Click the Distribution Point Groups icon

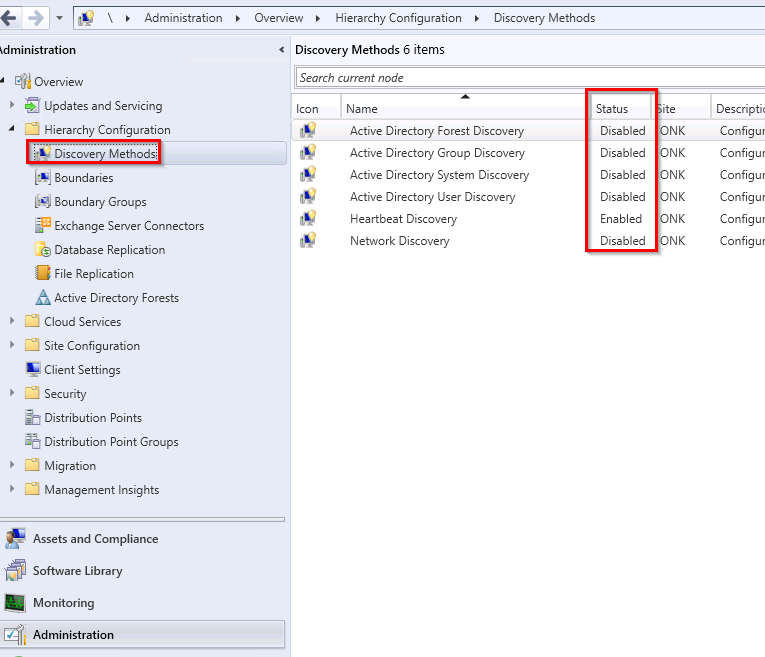[33, 441]
